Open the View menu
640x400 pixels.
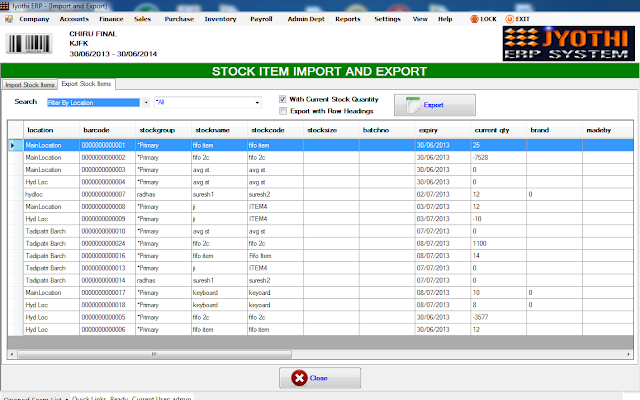[420, 19]
